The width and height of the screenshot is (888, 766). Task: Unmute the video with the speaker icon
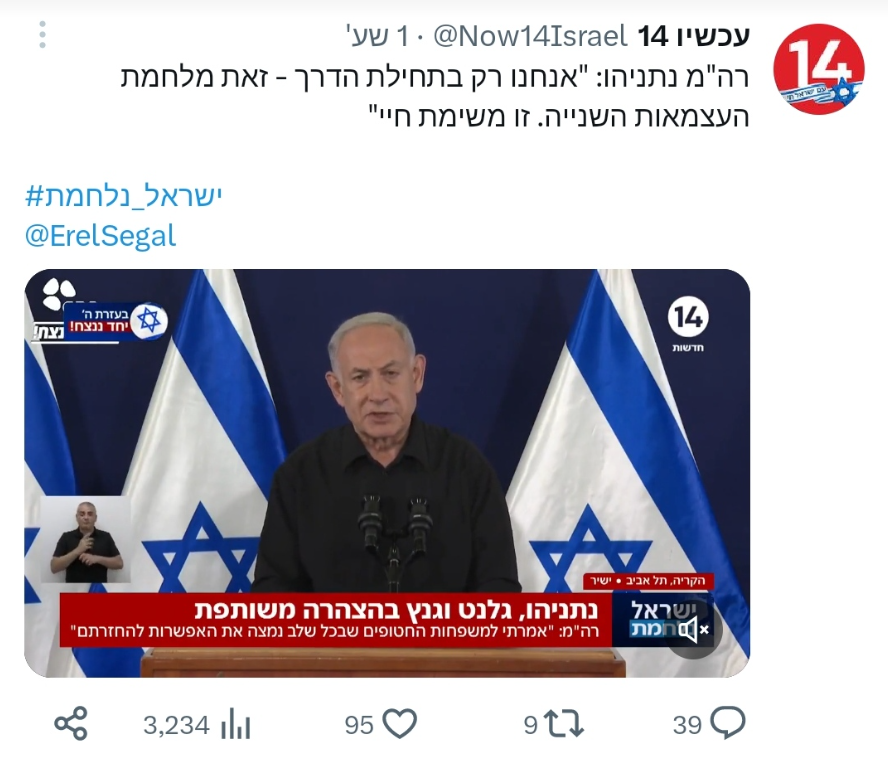(x=693, y=630)
